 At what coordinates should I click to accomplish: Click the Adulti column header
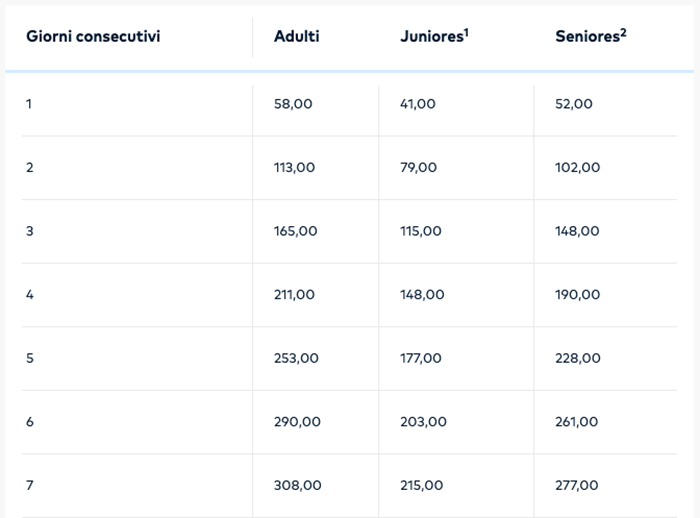pos(297,37)
